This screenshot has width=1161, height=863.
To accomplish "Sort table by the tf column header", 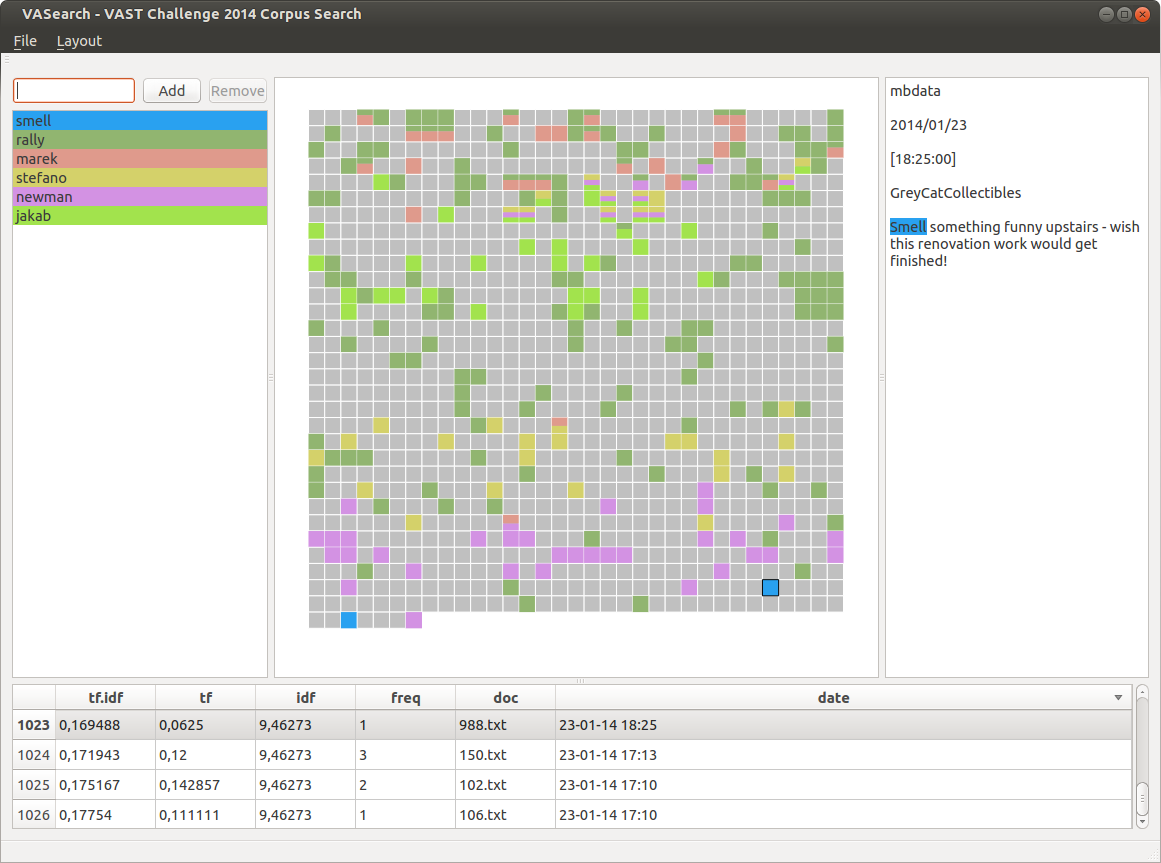I will coord(206,697).
